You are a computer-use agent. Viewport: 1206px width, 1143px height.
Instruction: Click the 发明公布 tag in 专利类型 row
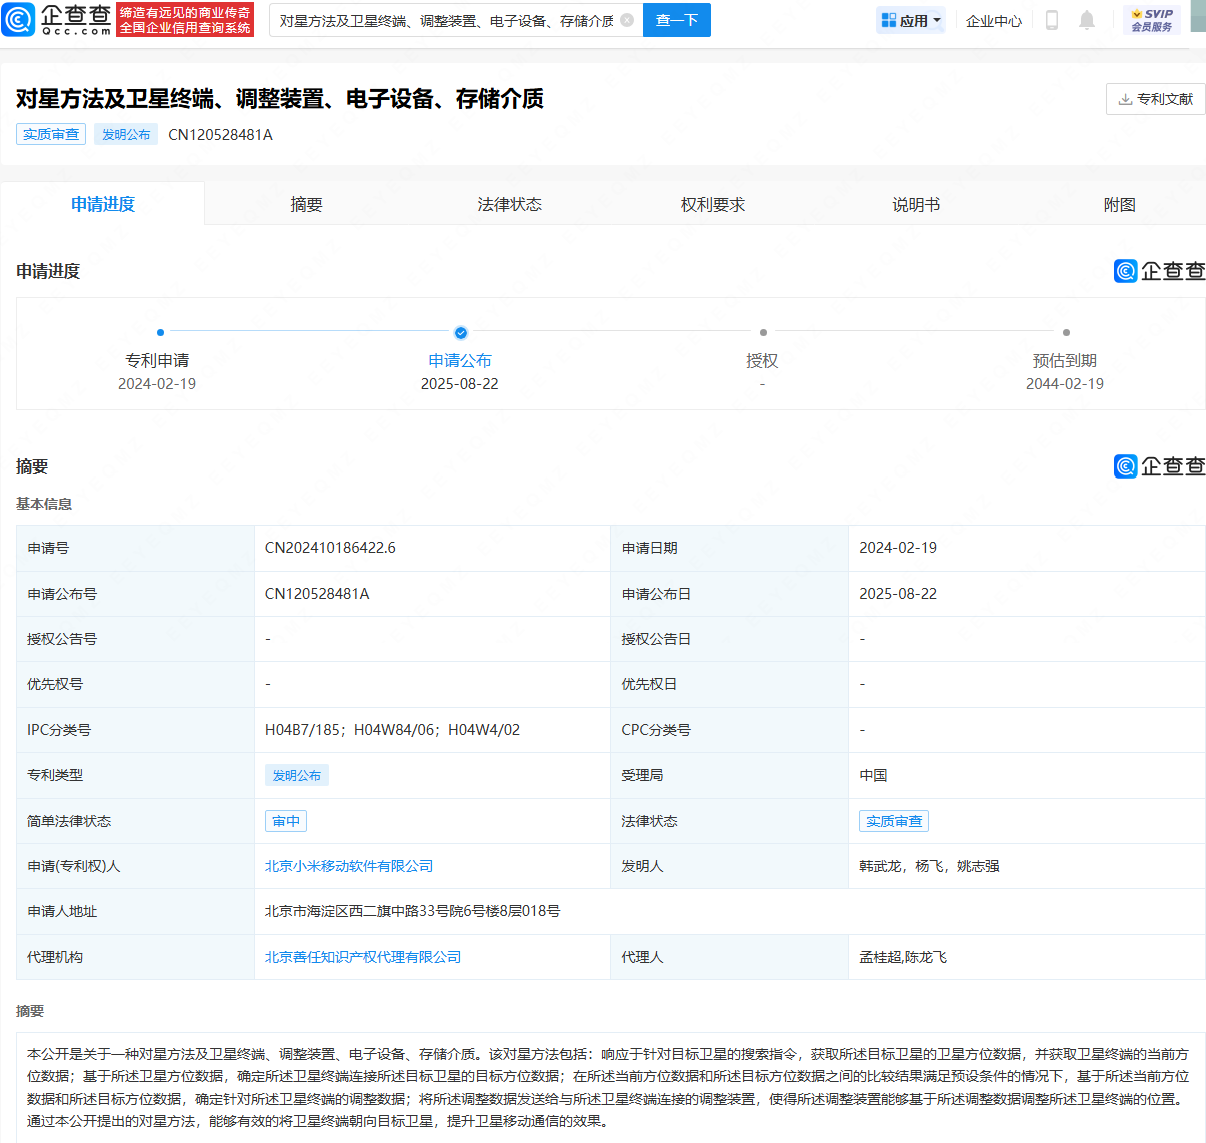297,775
